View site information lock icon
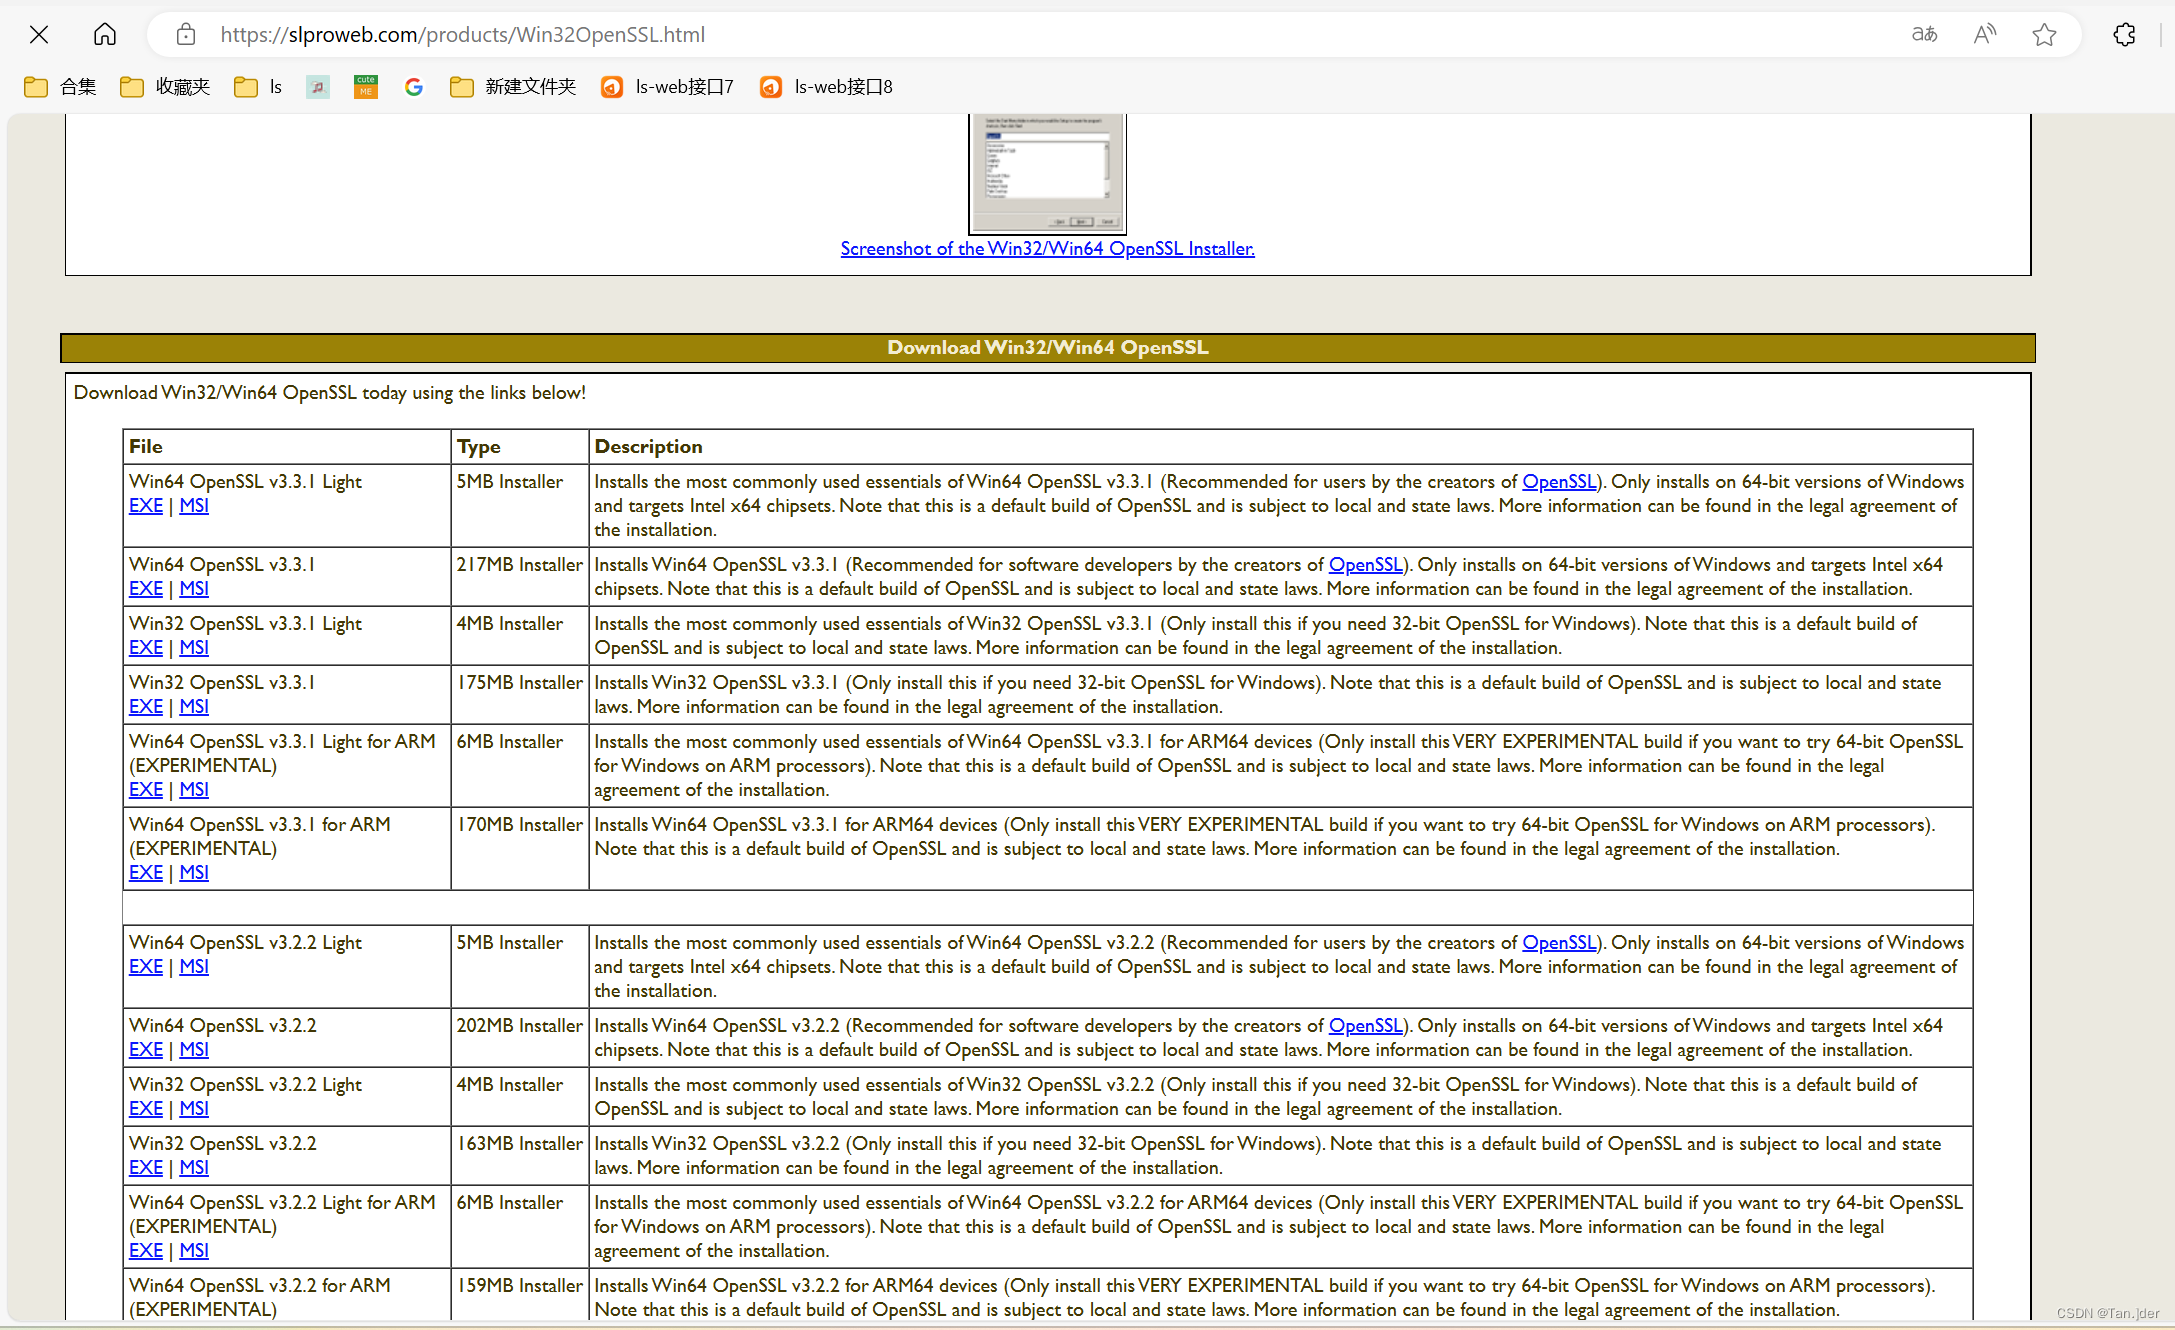The image size is (2175, 1330). [x=186, y=35]
